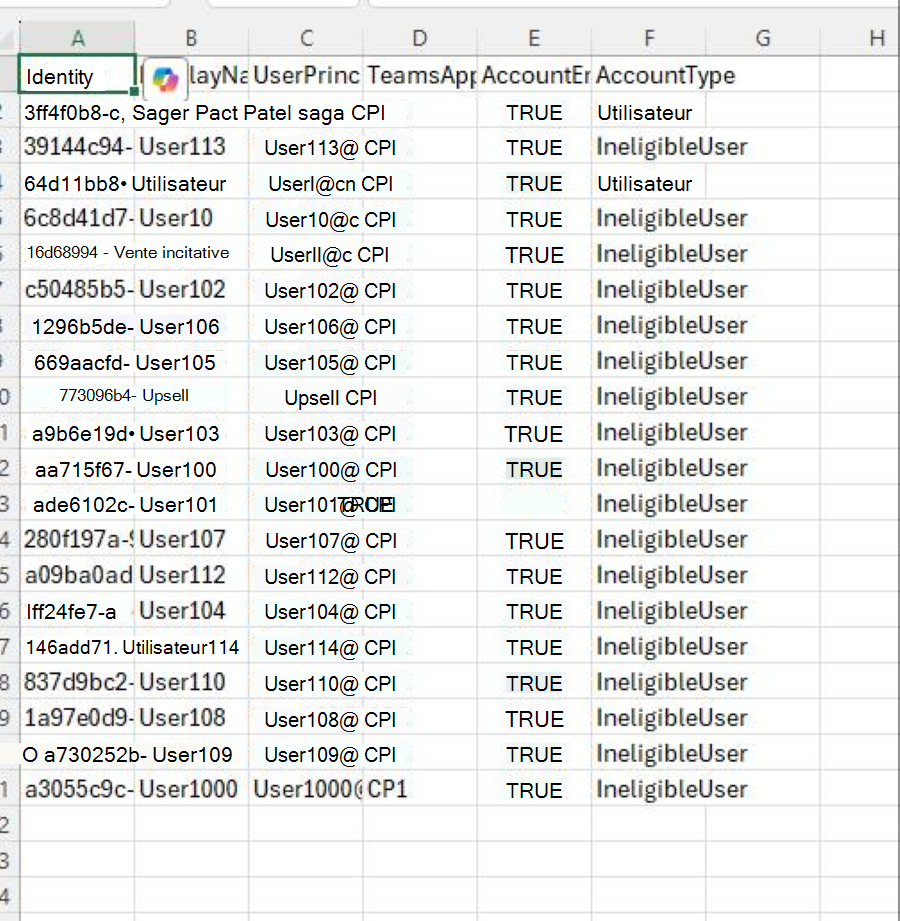Click the User114@ principal cell

pos(310,648)
